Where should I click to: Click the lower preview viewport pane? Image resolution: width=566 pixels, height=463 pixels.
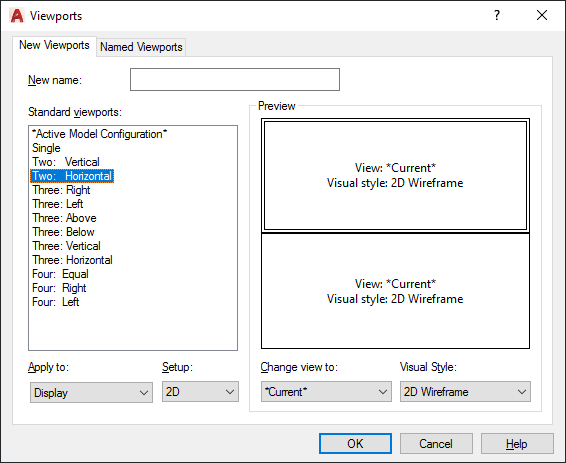tap(395, 291)
